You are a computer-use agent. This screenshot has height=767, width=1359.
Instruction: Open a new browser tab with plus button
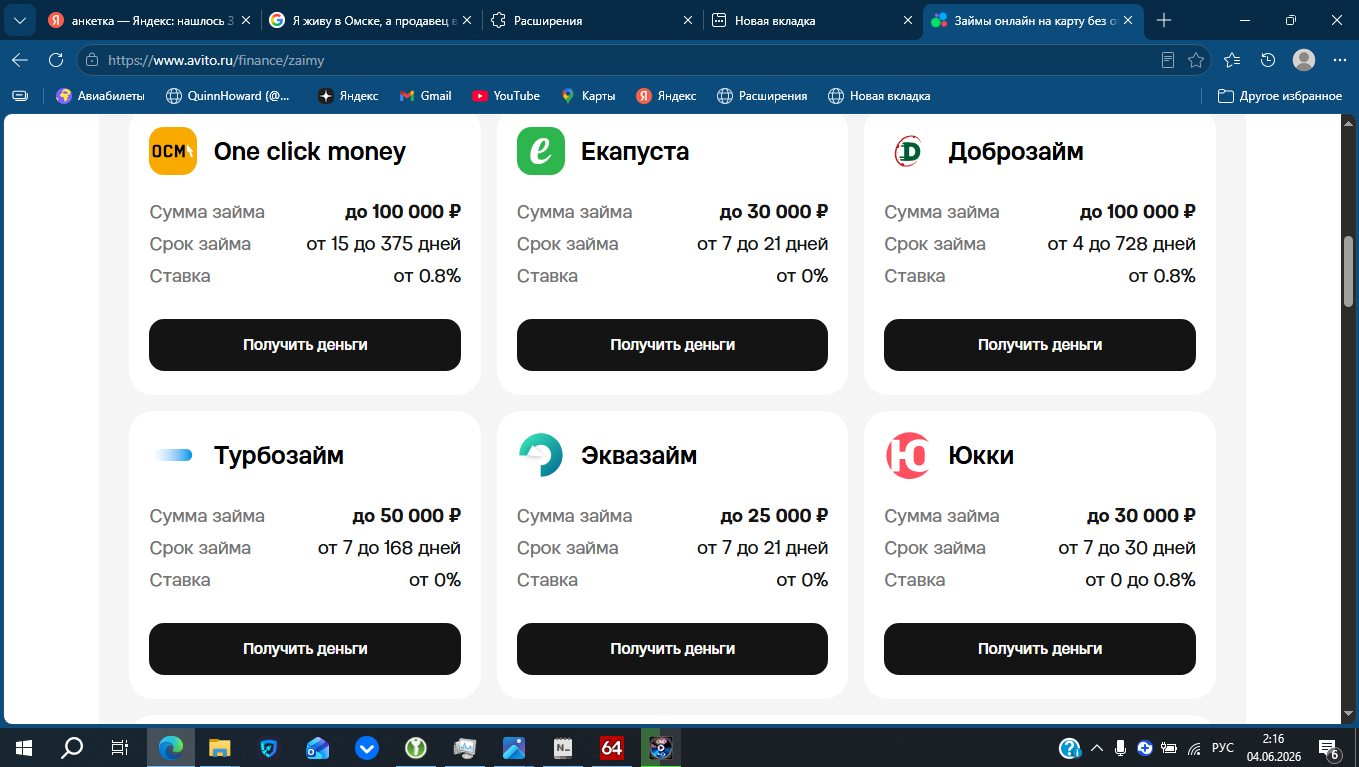[x=1164, y=20]
